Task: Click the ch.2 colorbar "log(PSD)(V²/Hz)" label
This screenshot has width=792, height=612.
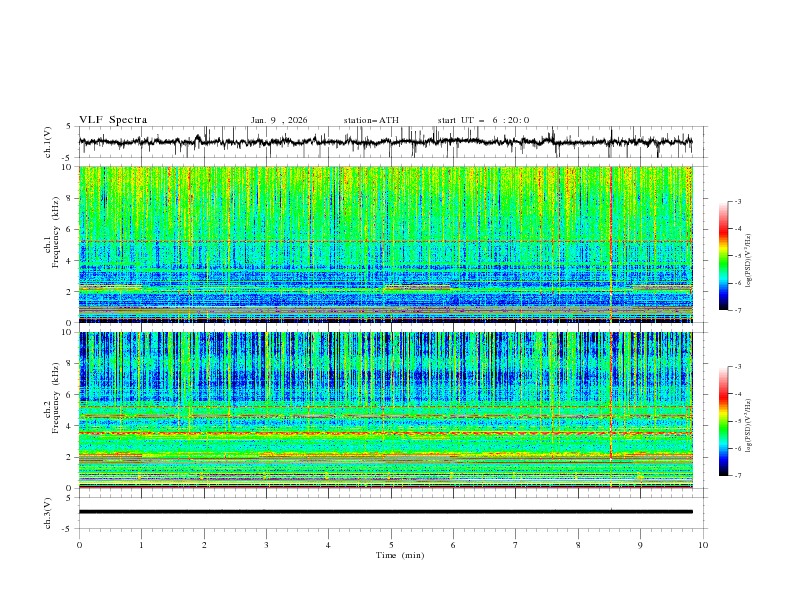Action: (x=749, y=426)
